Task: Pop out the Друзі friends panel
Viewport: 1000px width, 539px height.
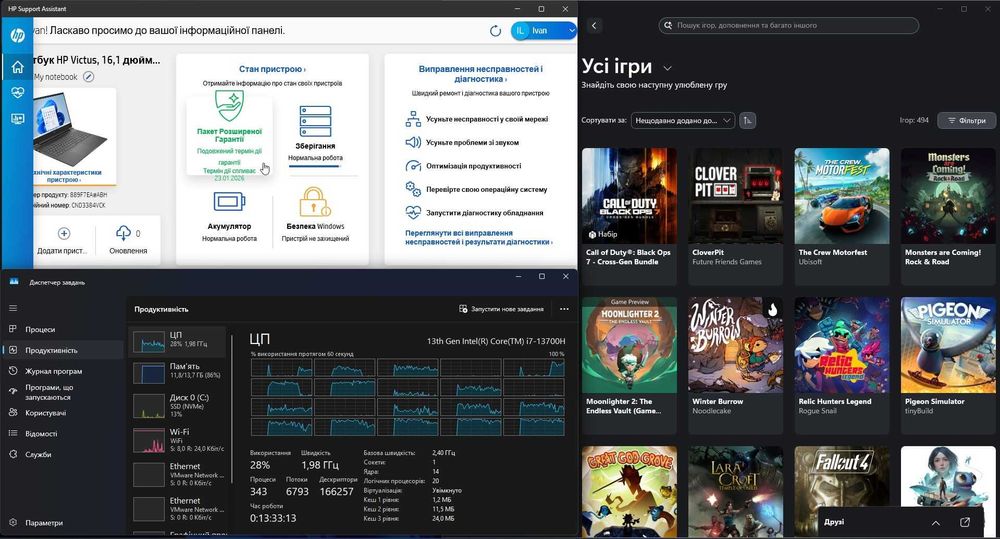Action: point(965,522)
